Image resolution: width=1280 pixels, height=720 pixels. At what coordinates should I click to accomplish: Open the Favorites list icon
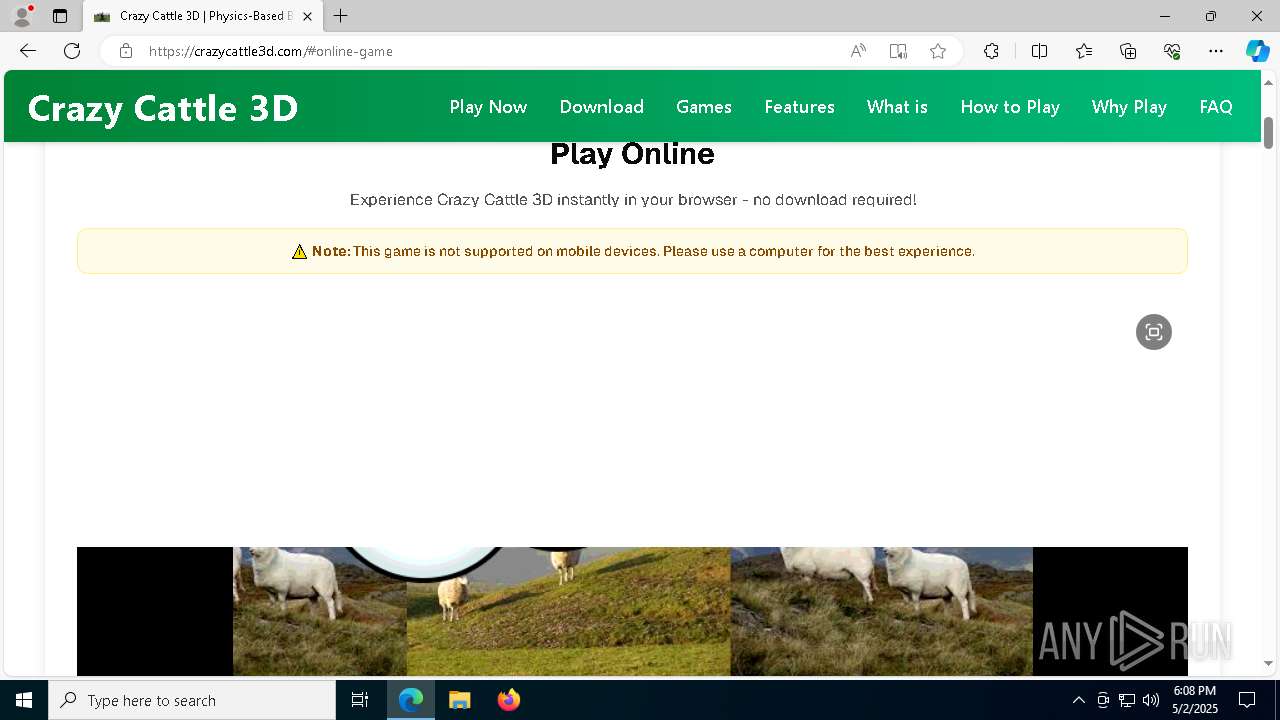1084,51
